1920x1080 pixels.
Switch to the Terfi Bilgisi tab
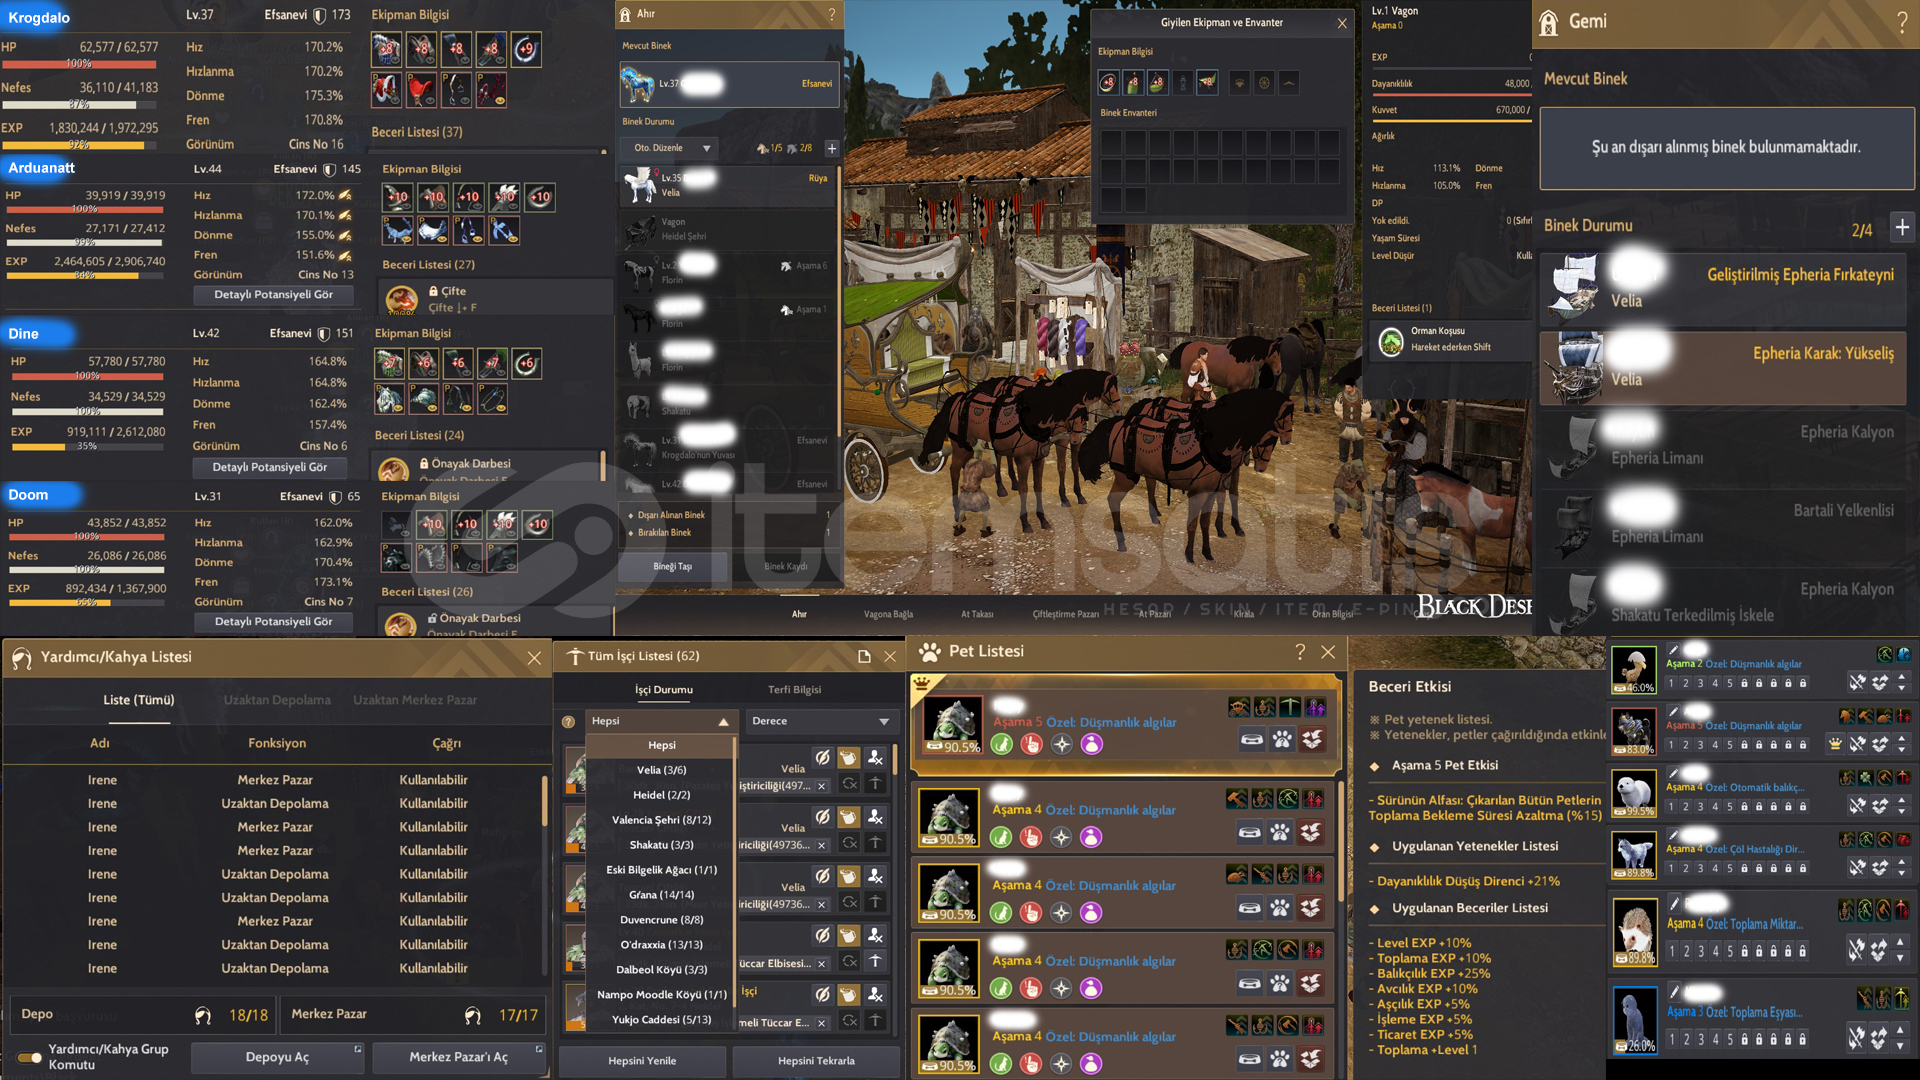tap(794, 689)
